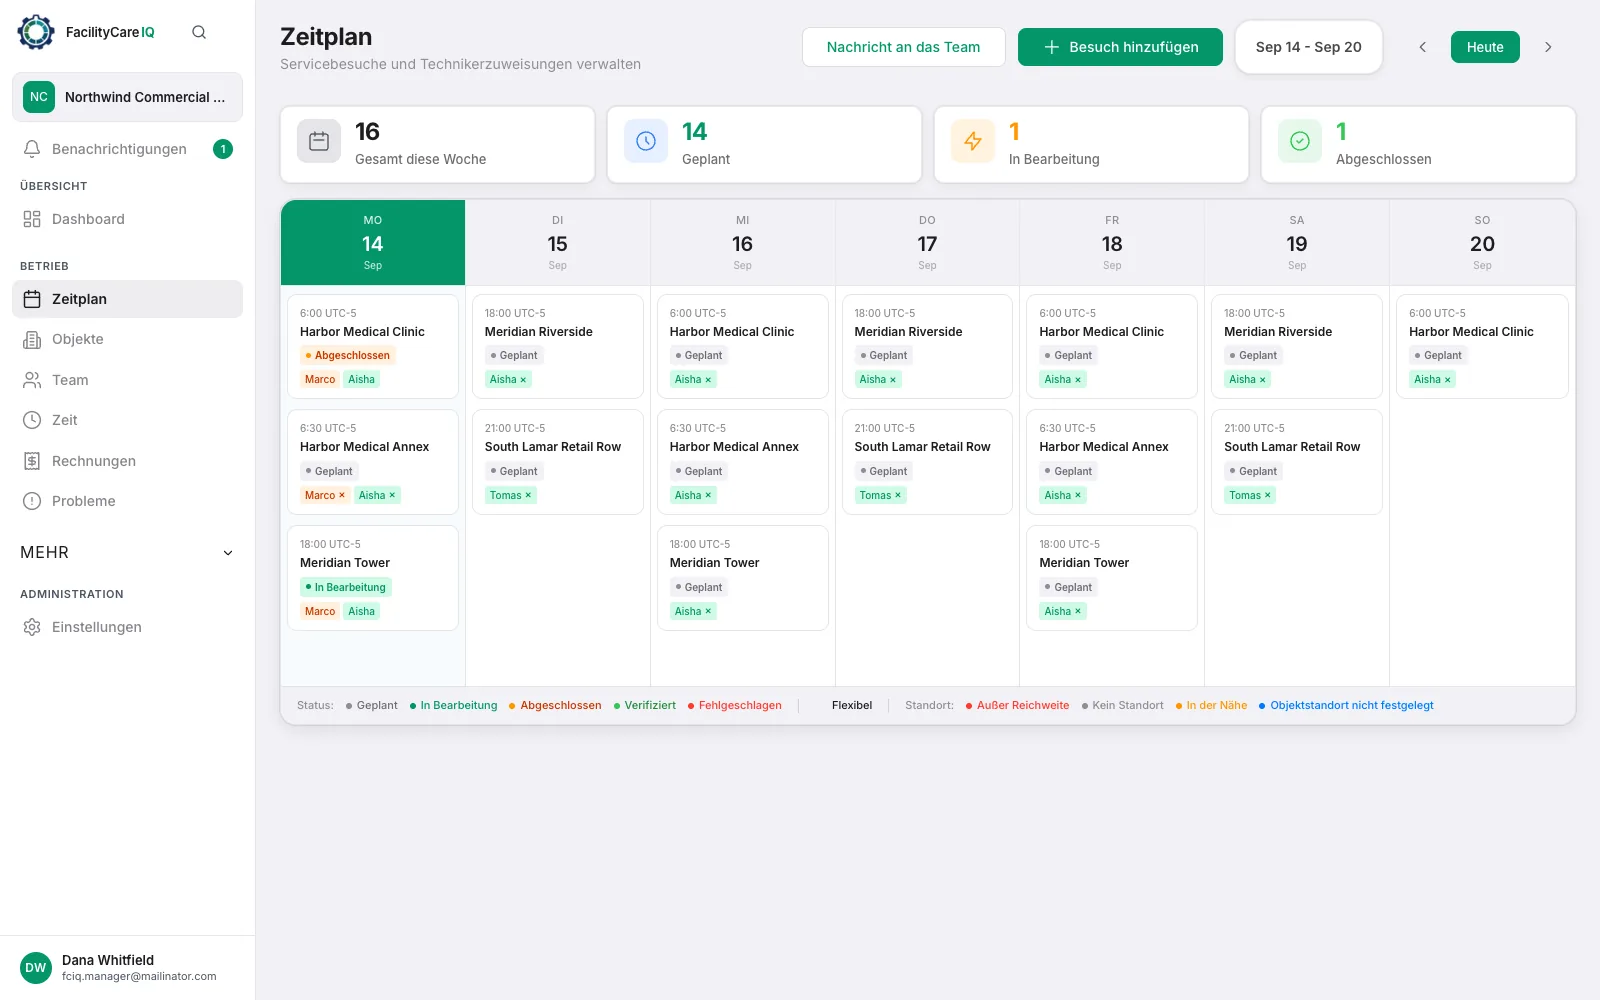
Task: Click Nachricht an das Team button
Action: [903, 47]
